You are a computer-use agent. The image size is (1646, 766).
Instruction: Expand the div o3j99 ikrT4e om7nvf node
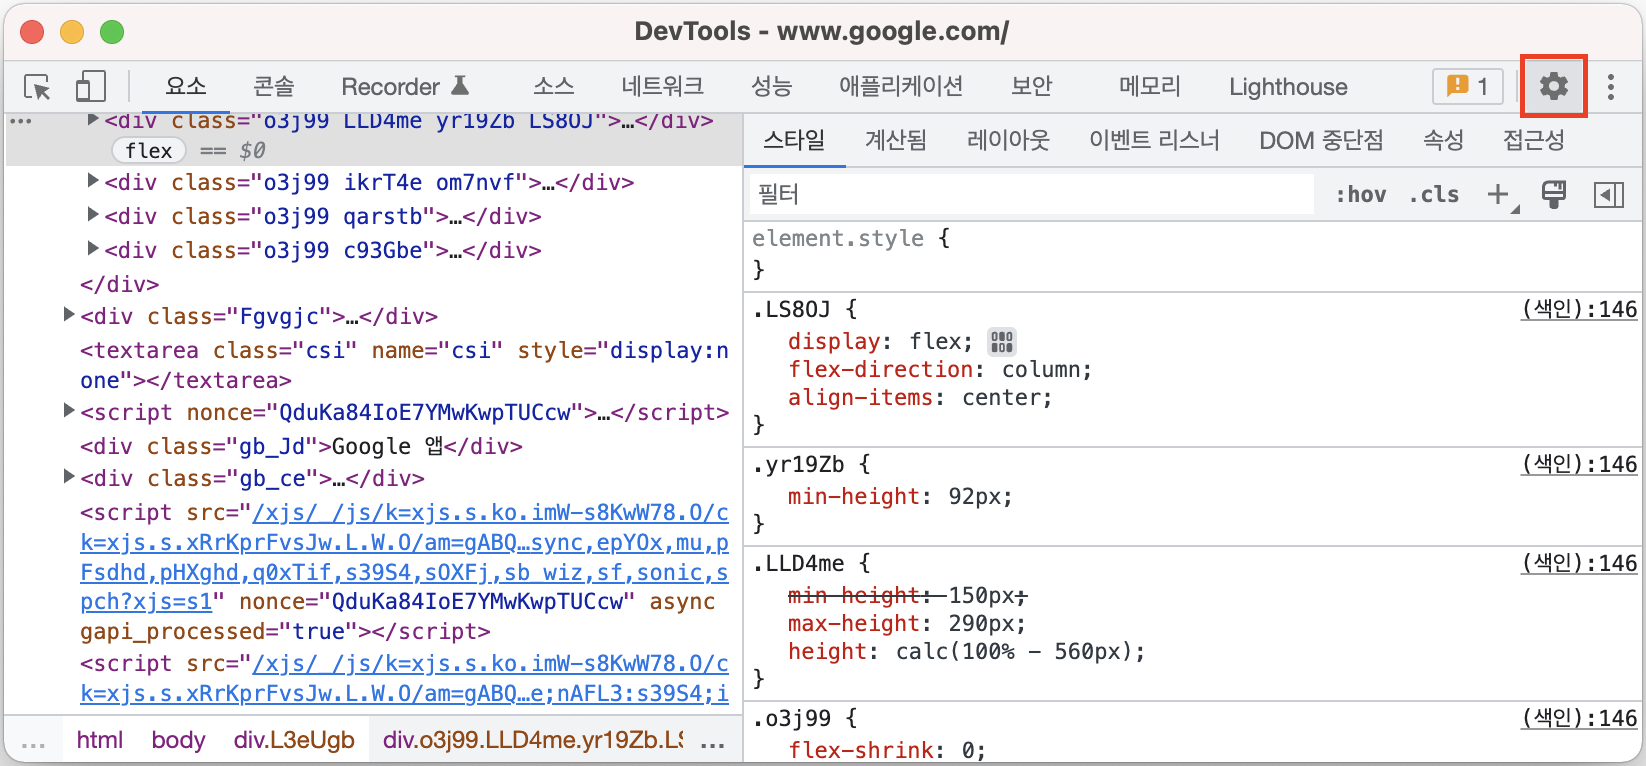click(x=92, y=181)
